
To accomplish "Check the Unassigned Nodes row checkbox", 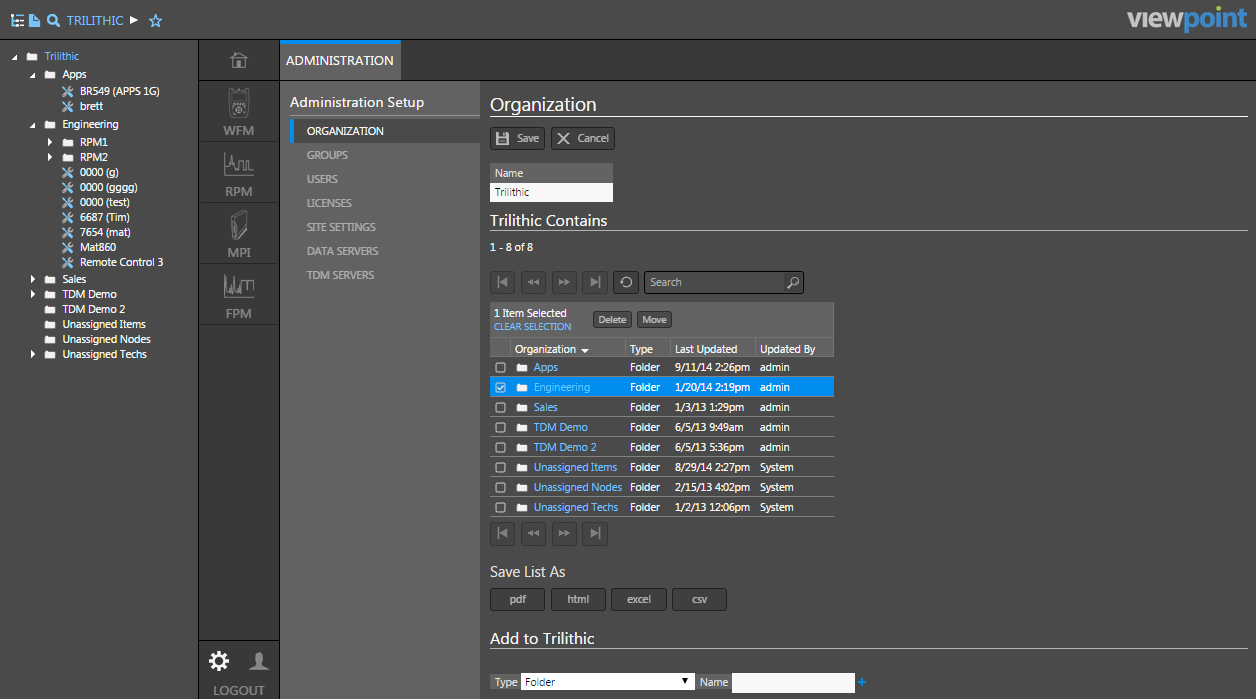I will tap(501, 487).
